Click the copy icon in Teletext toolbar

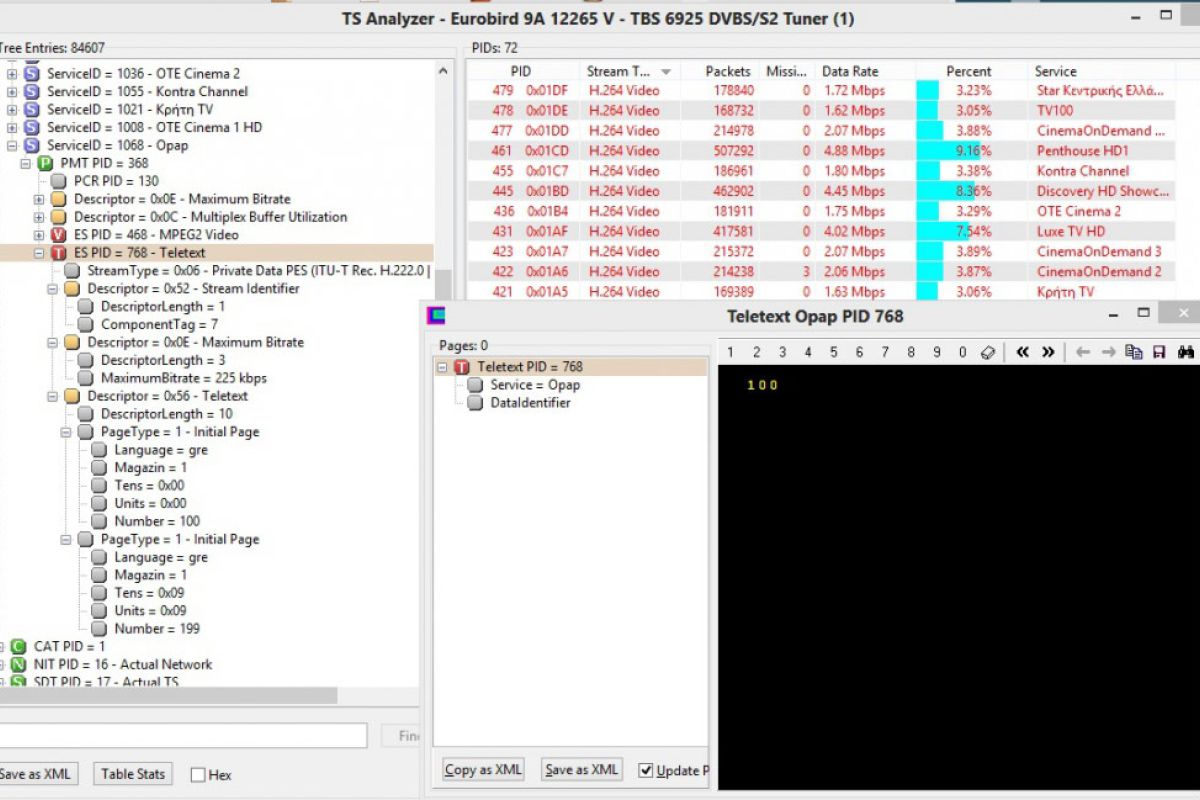pos(1133,352)
